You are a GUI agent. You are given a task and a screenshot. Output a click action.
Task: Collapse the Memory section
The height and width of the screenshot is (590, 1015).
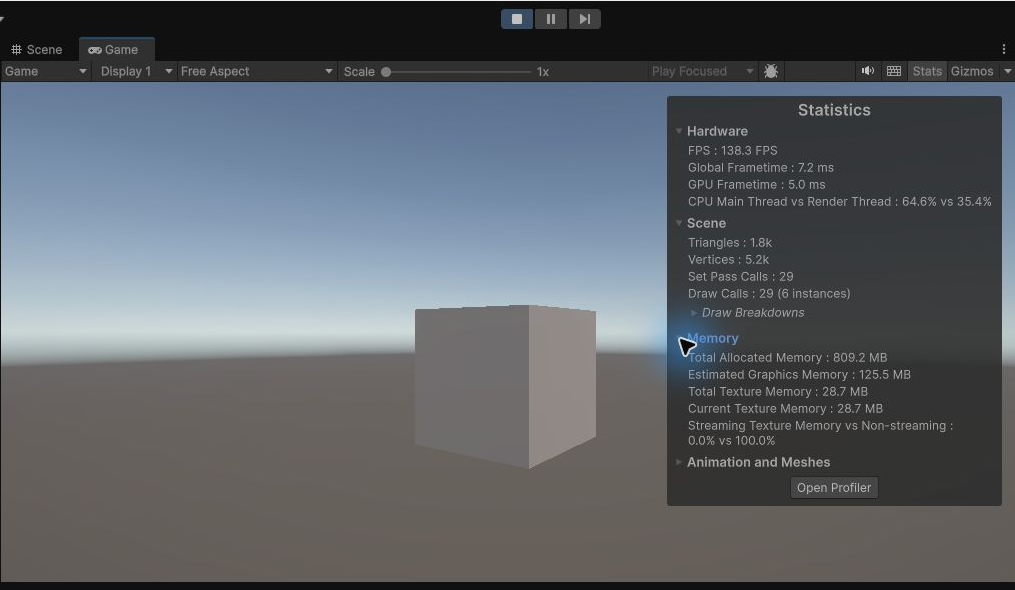click(x=680, y=338)
